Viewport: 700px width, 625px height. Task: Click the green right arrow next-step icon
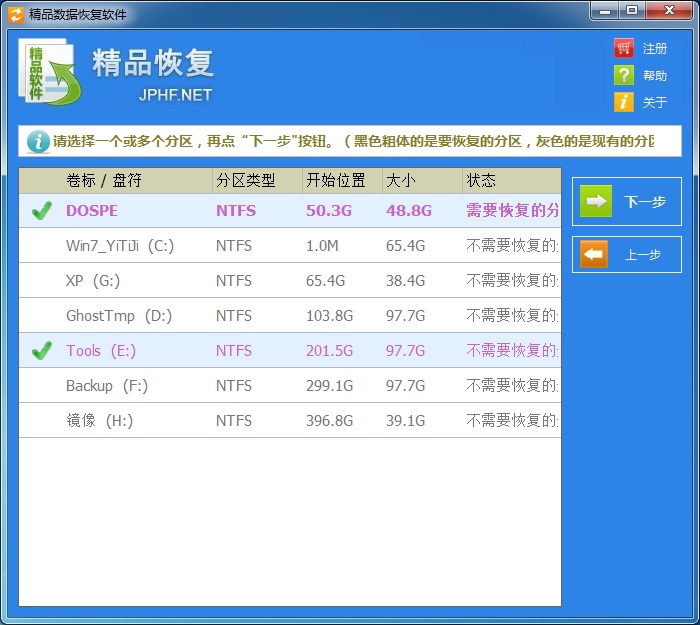click(596, 201)
